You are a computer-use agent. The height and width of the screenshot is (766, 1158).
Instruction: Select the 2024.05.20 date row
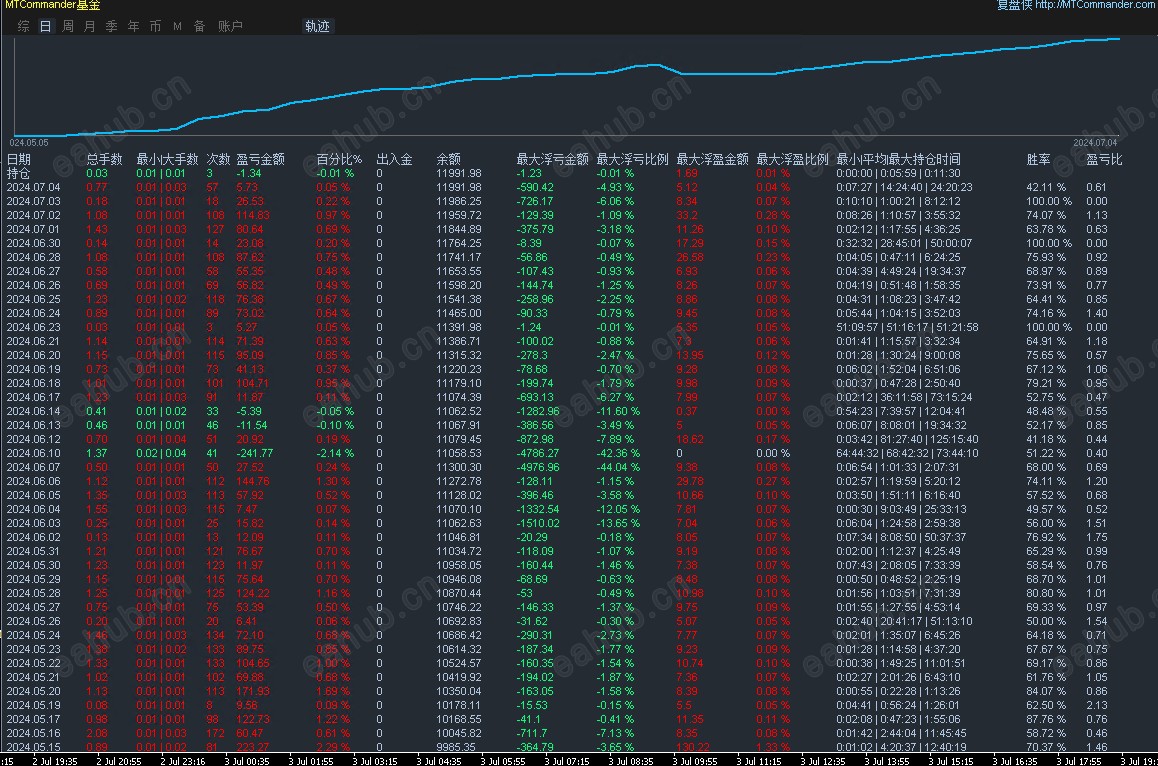(x=34, y=691)
